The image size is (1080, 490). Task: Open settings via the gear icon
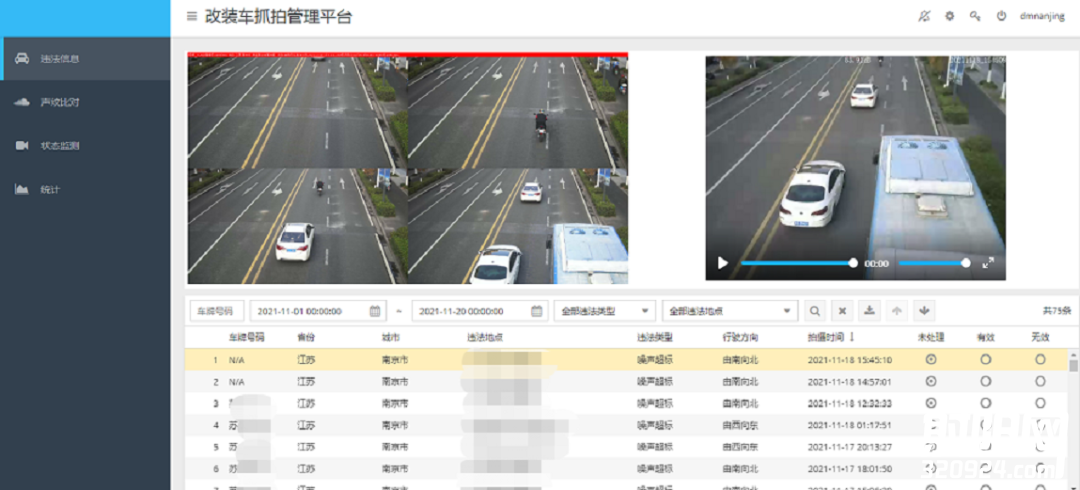(x=950, y=16)
